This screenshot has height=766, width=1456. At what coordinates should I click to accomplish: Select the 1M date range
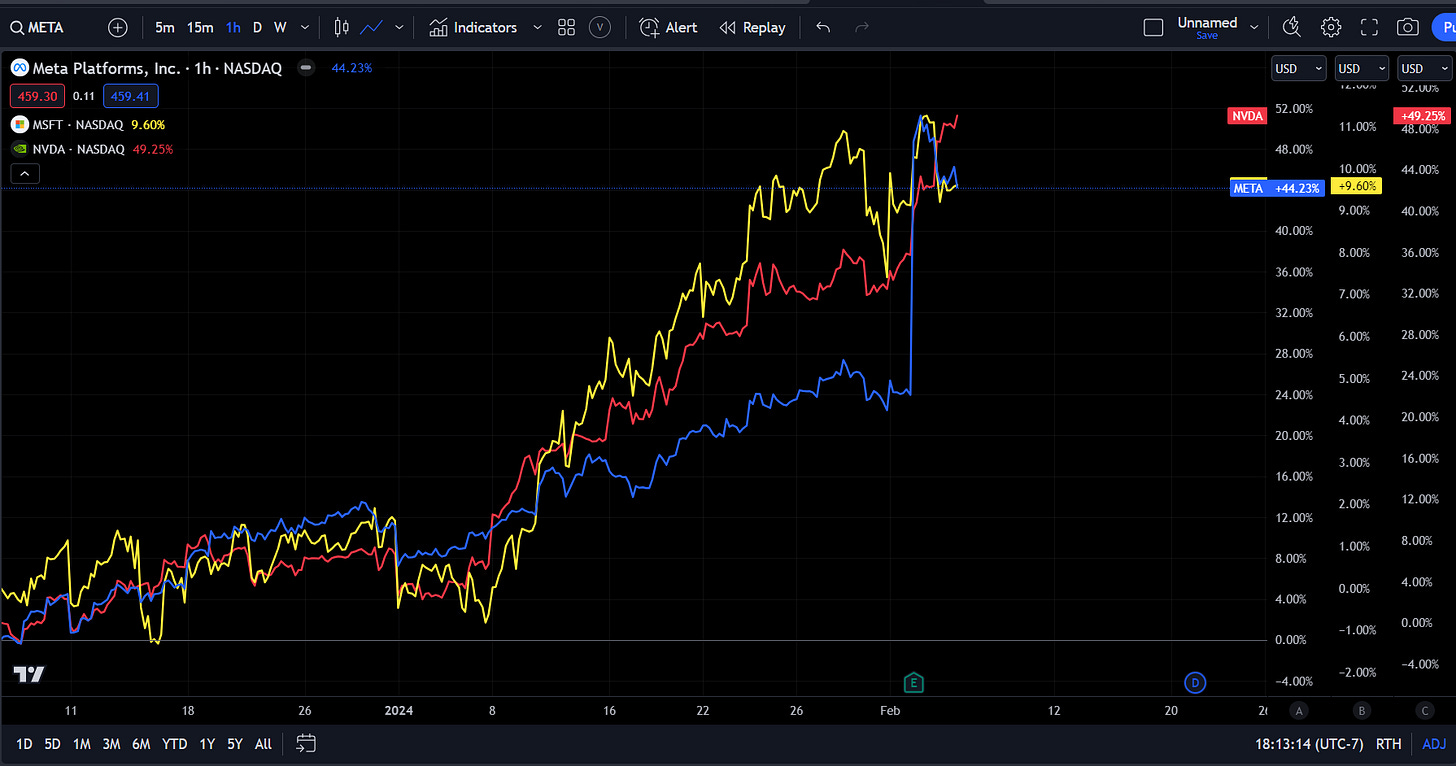(x=82, y=743)
